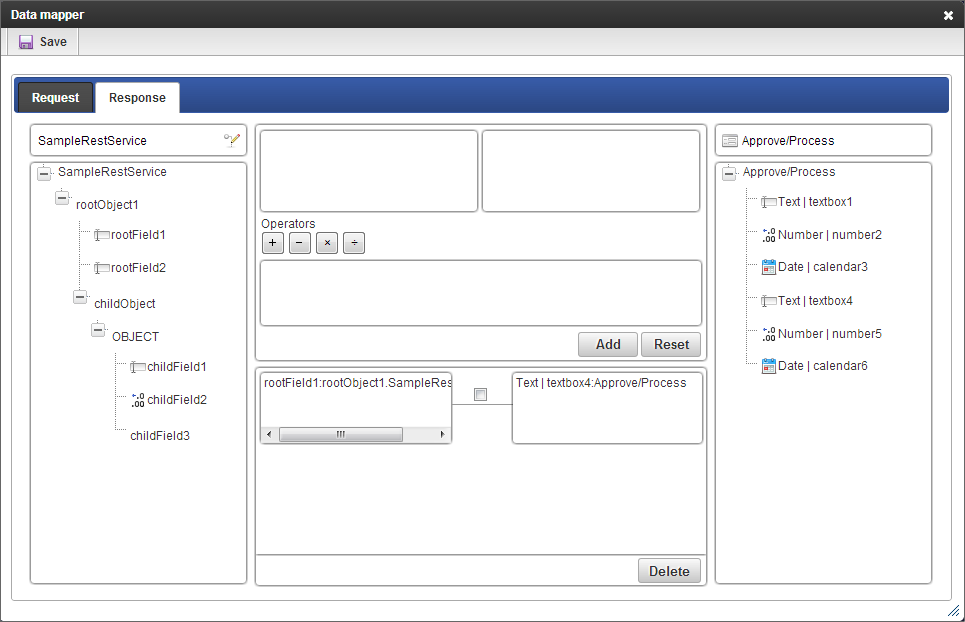Insert the multiply operator
The width and height of the screenshot is (965, 622).
pos(327,243)
